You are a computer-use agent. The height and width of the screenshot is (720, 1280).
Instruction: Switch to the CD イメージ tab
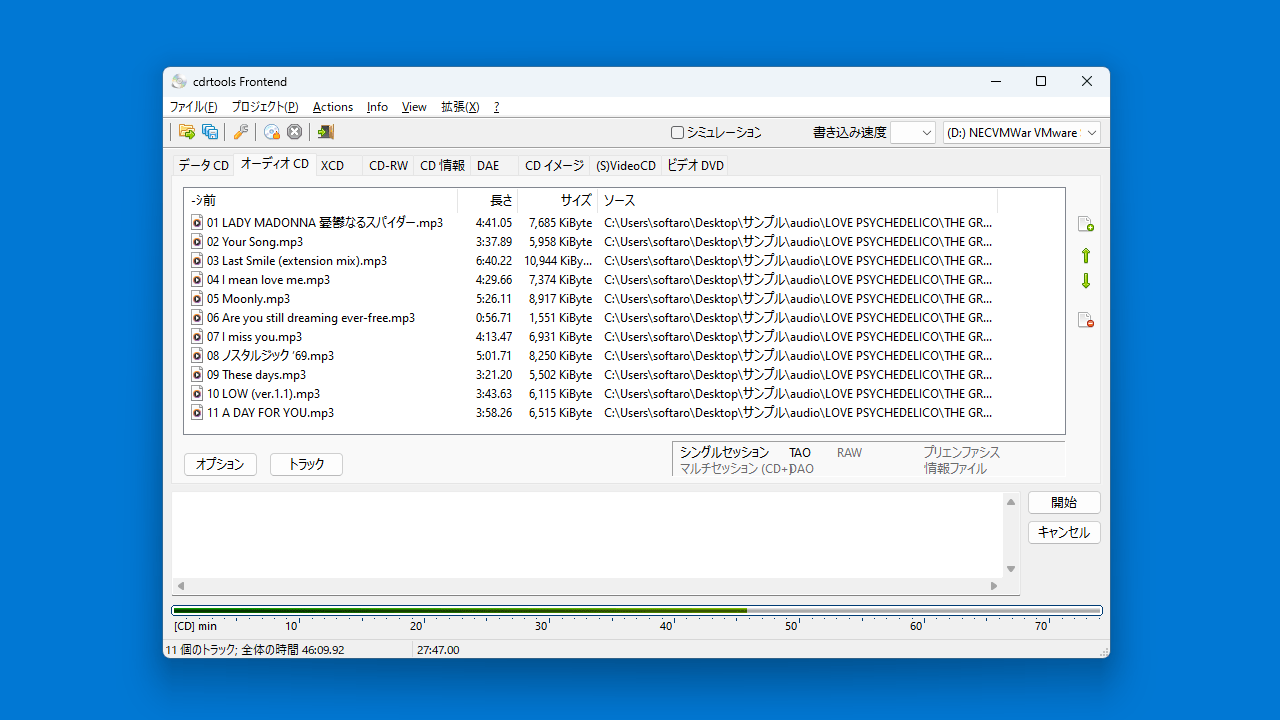[x=555, y=166]
